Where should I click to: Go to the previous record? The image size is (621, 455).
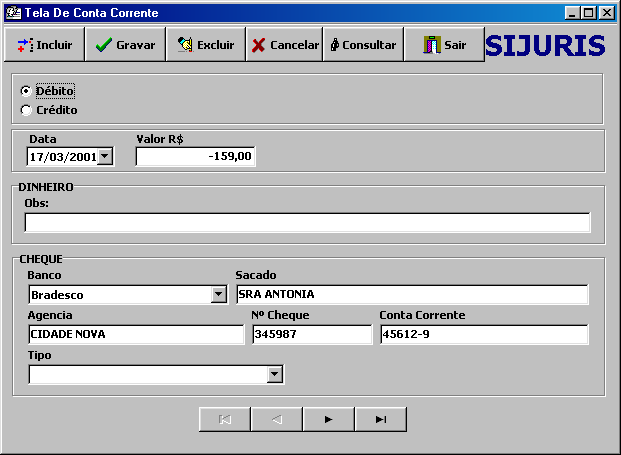click(277, 419)
